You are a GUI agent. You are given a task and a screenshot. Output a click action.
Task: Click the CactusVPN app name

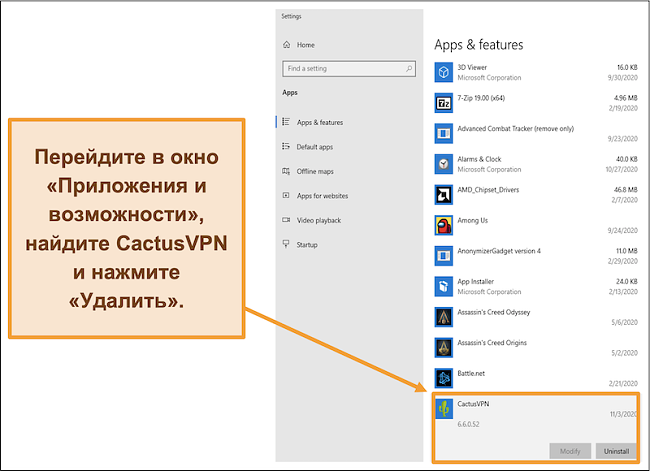click(x=473, y=404)
